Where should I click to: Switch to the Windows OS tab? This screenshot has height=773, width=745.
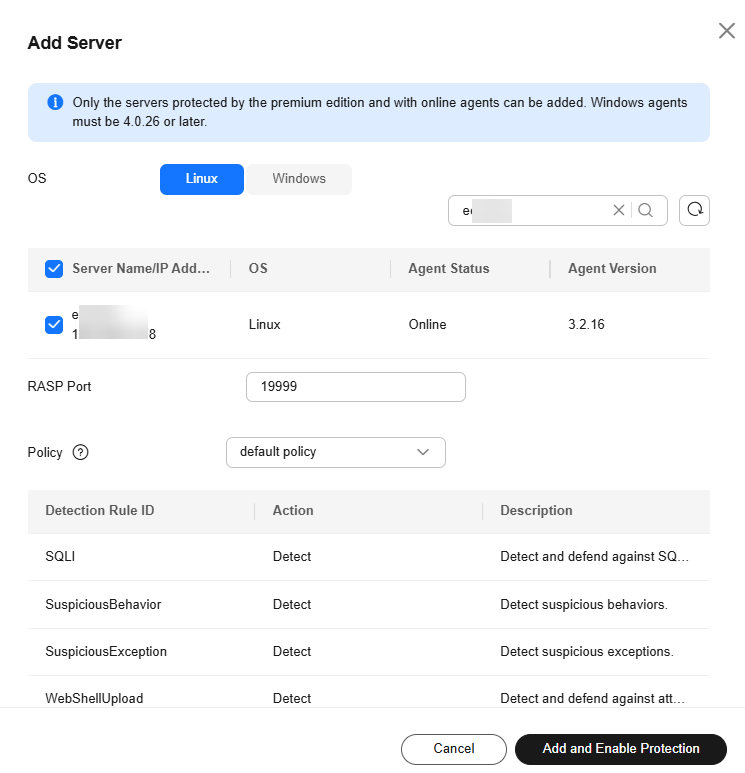pos(299,179)
